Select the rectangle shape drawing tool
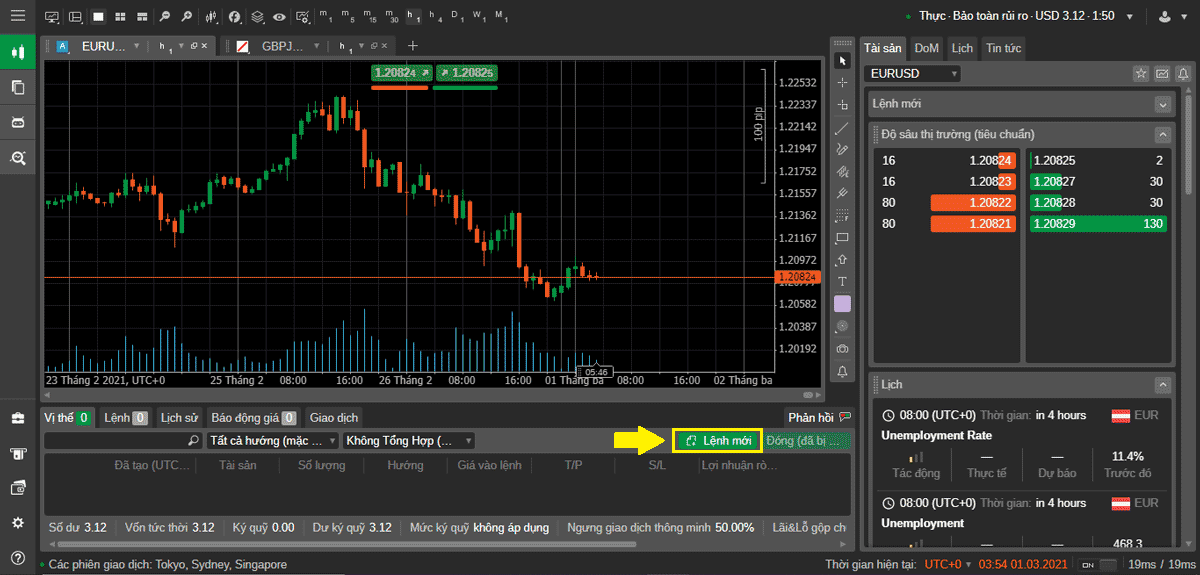The image size is (1200, 575). tap(842, 237)
